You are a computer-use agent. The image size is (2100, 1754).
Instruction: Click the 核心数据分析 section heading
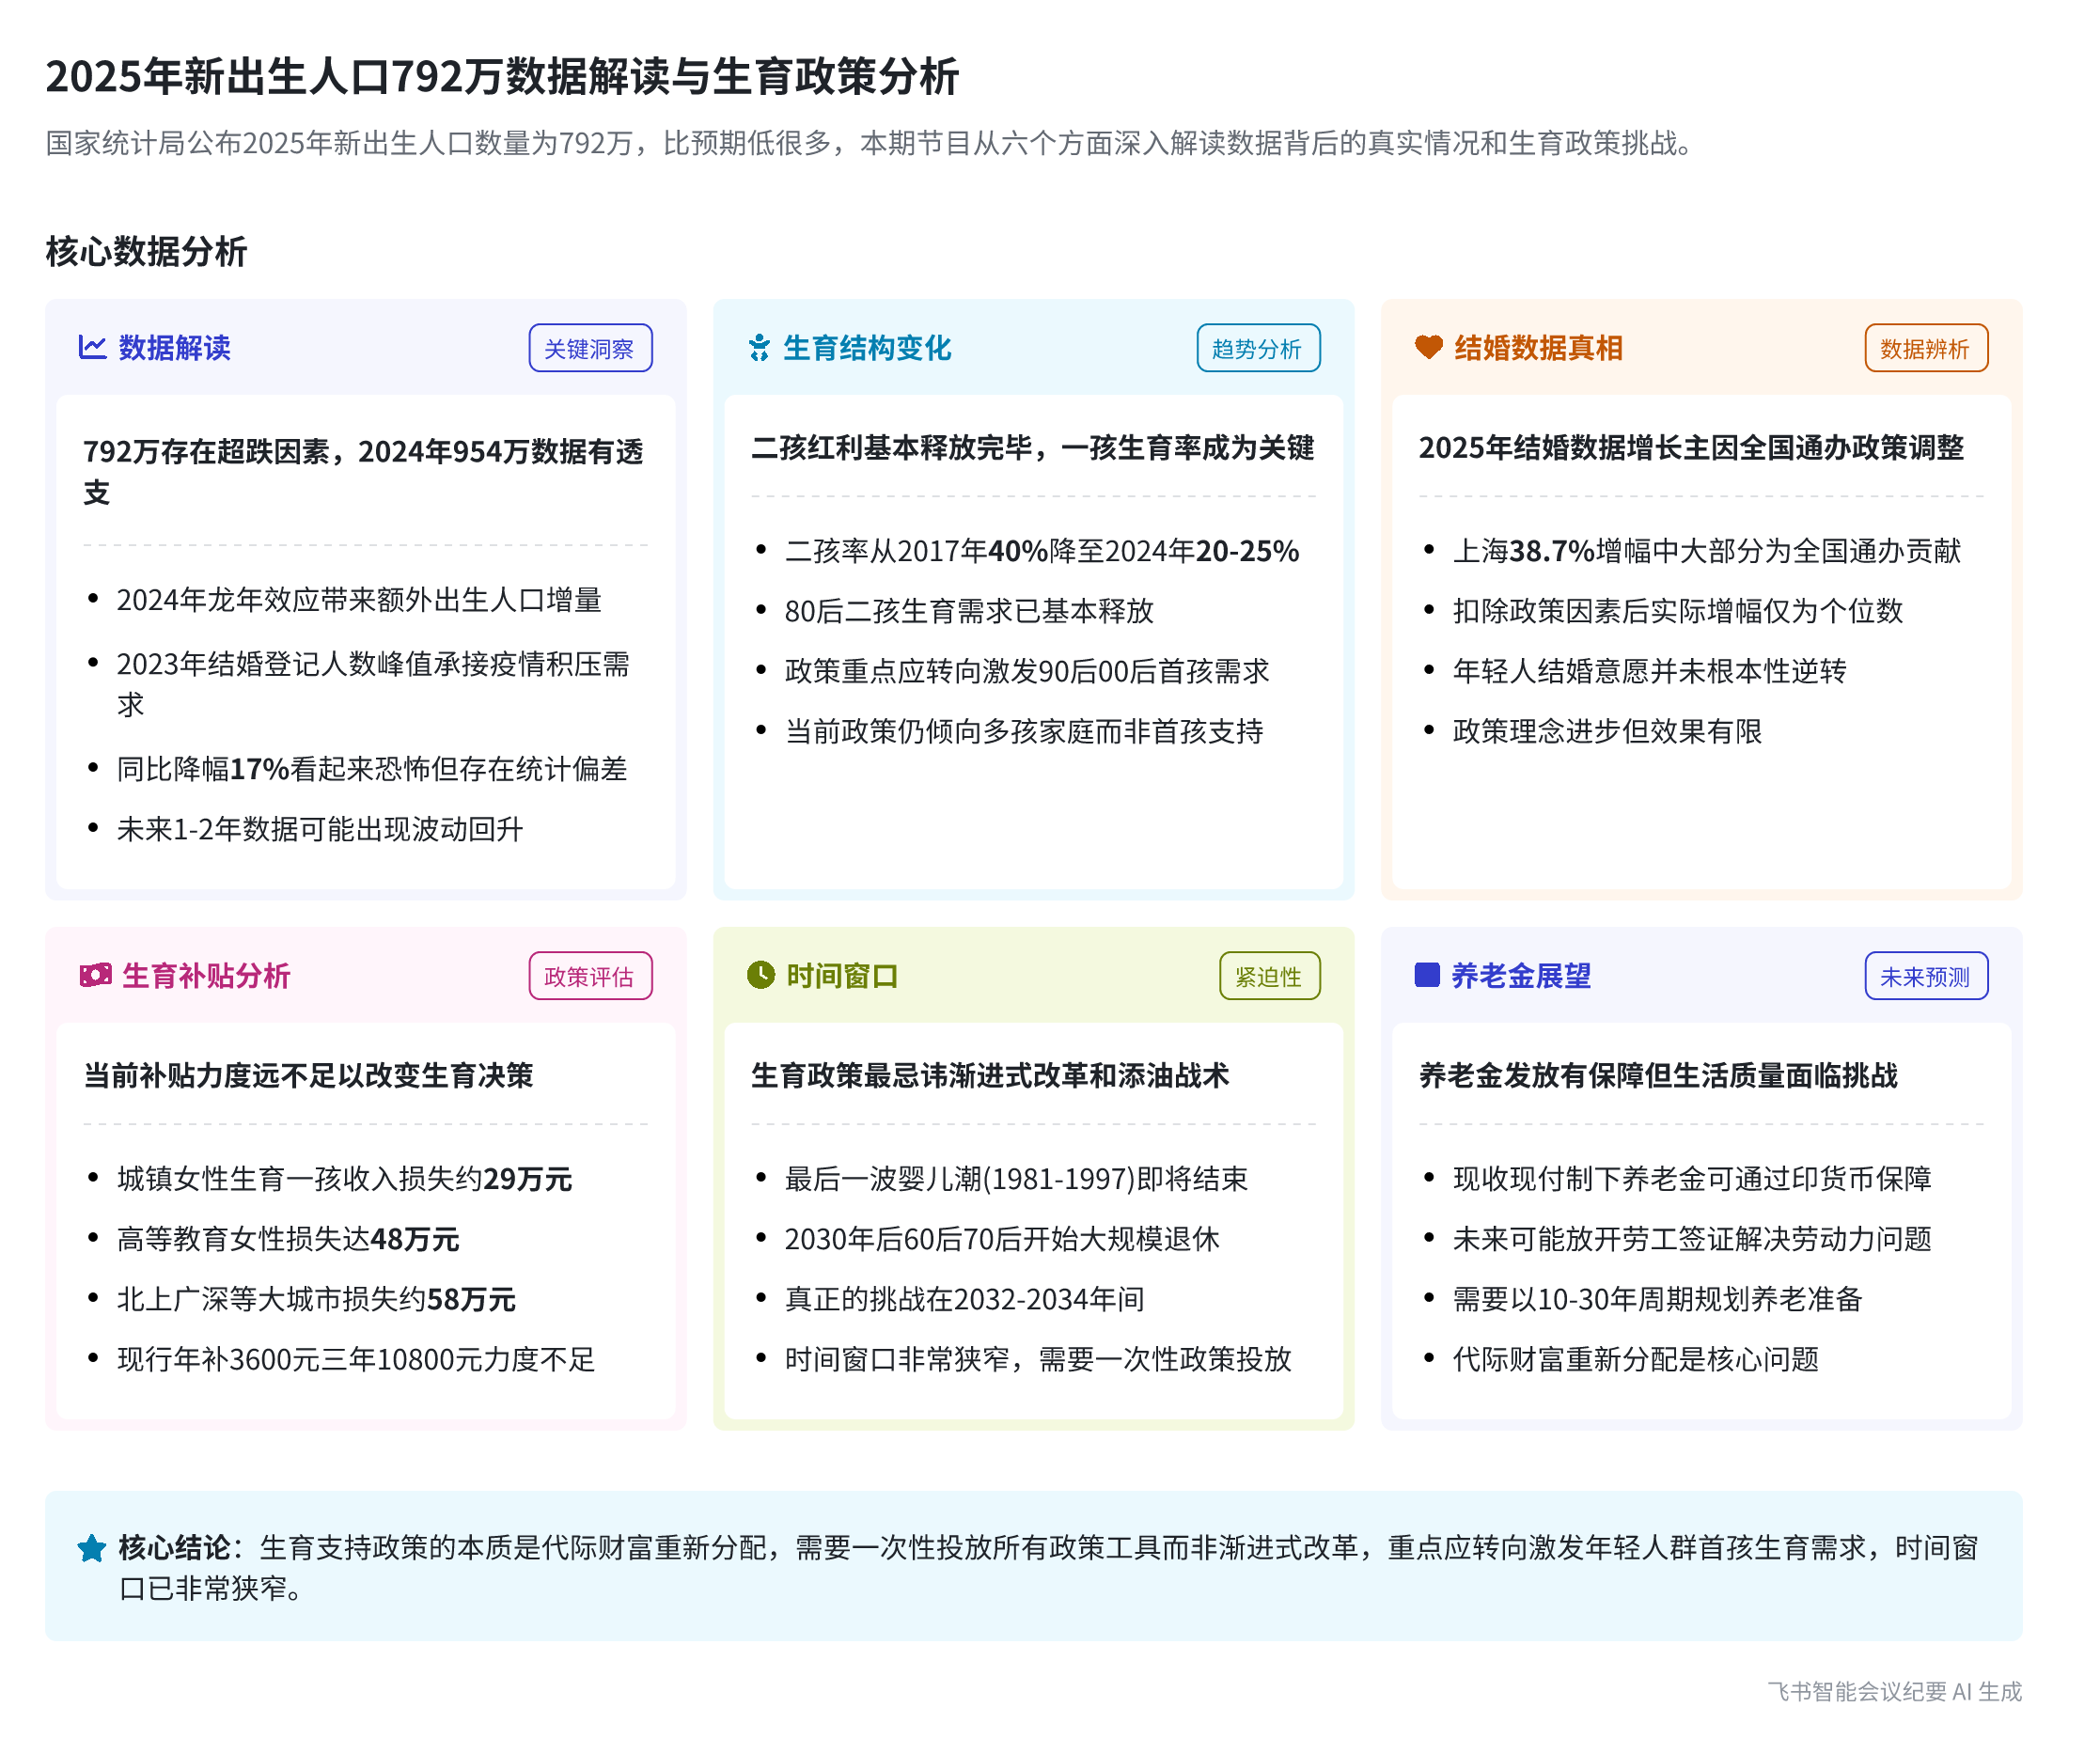pos(146,251)
